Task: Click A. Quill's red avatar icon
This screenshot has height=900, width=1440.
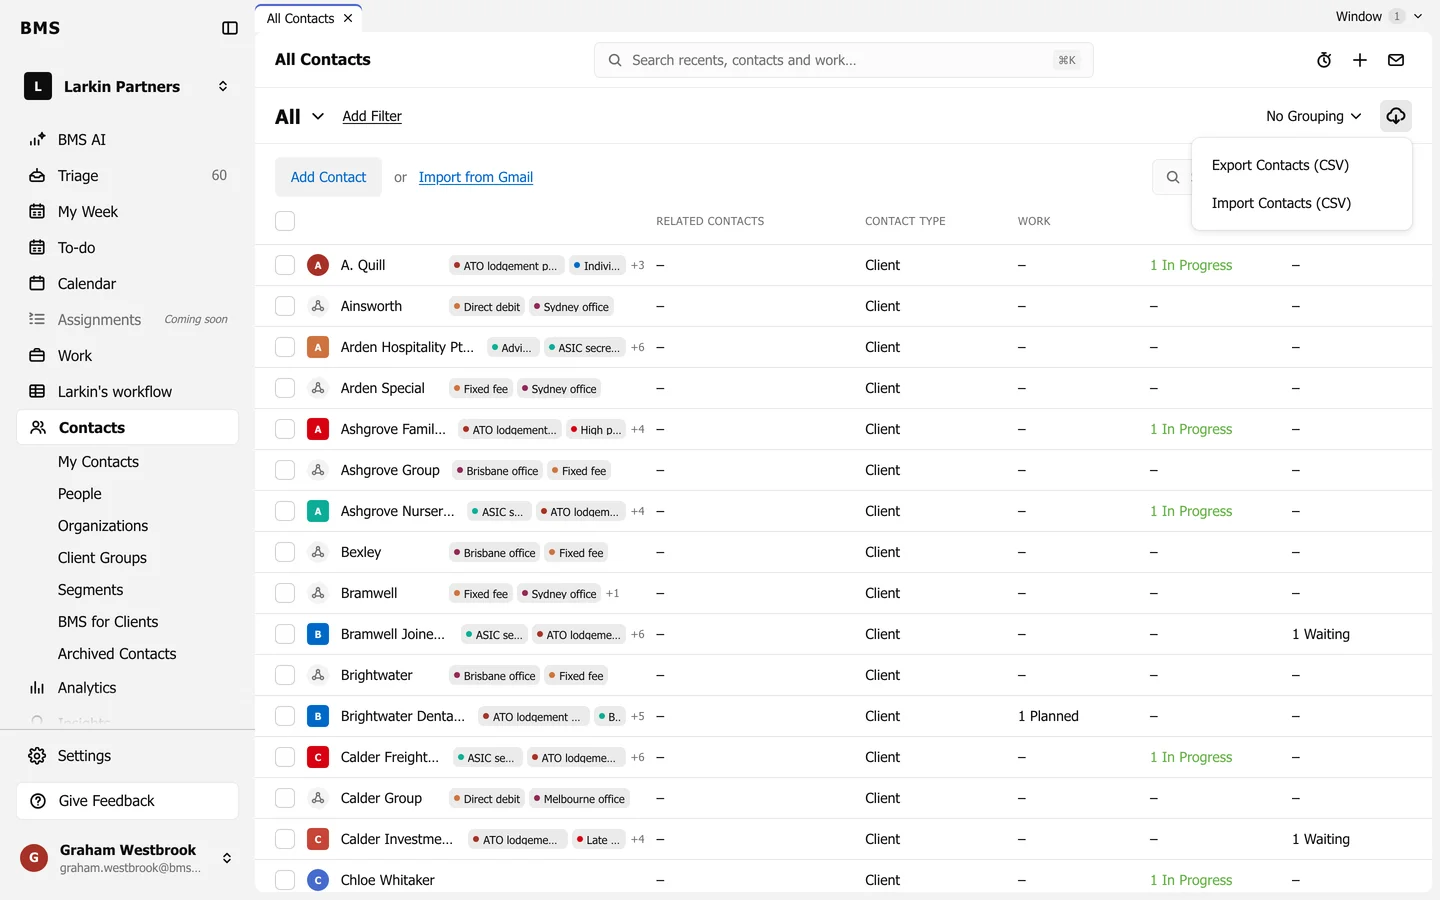Action: (318, 265)
